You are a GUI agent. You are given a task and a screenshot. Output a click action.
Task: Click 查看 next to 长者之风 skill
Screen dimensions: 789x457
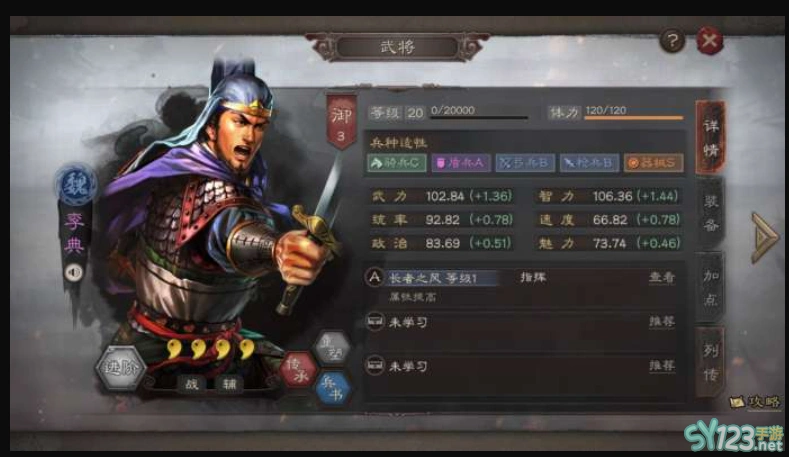pos(661,277)
